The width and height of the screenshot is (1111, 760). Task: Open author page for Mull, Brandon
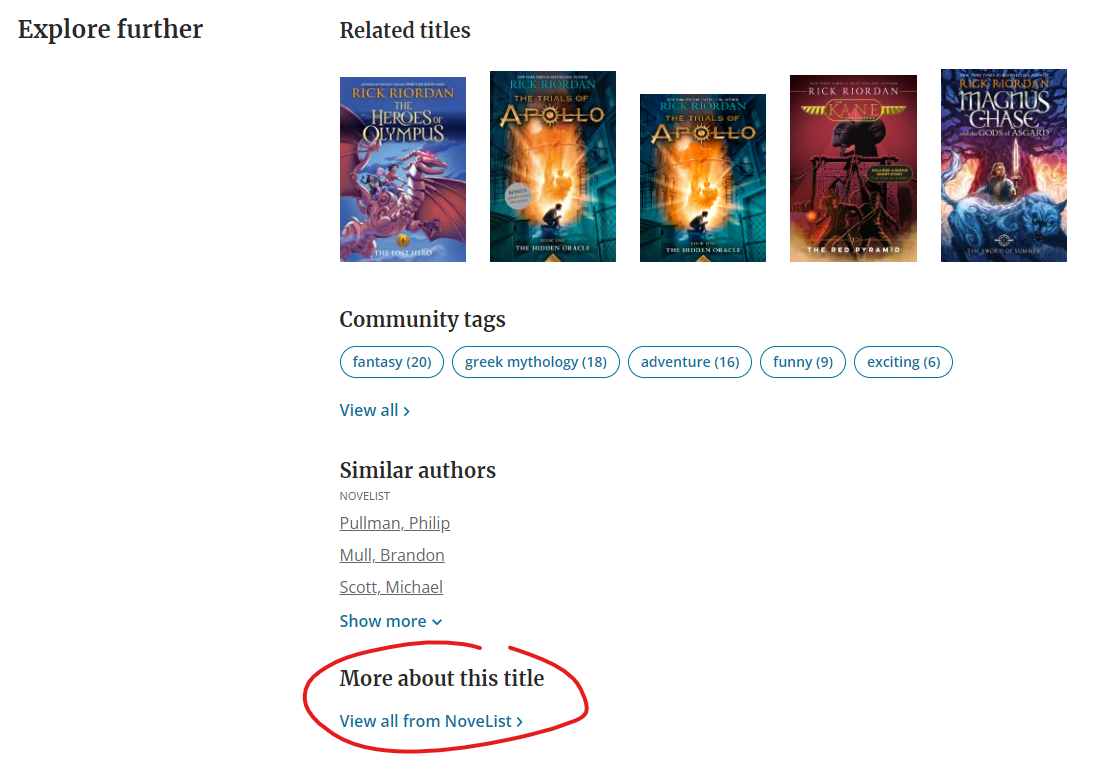[x=391, y=554]
